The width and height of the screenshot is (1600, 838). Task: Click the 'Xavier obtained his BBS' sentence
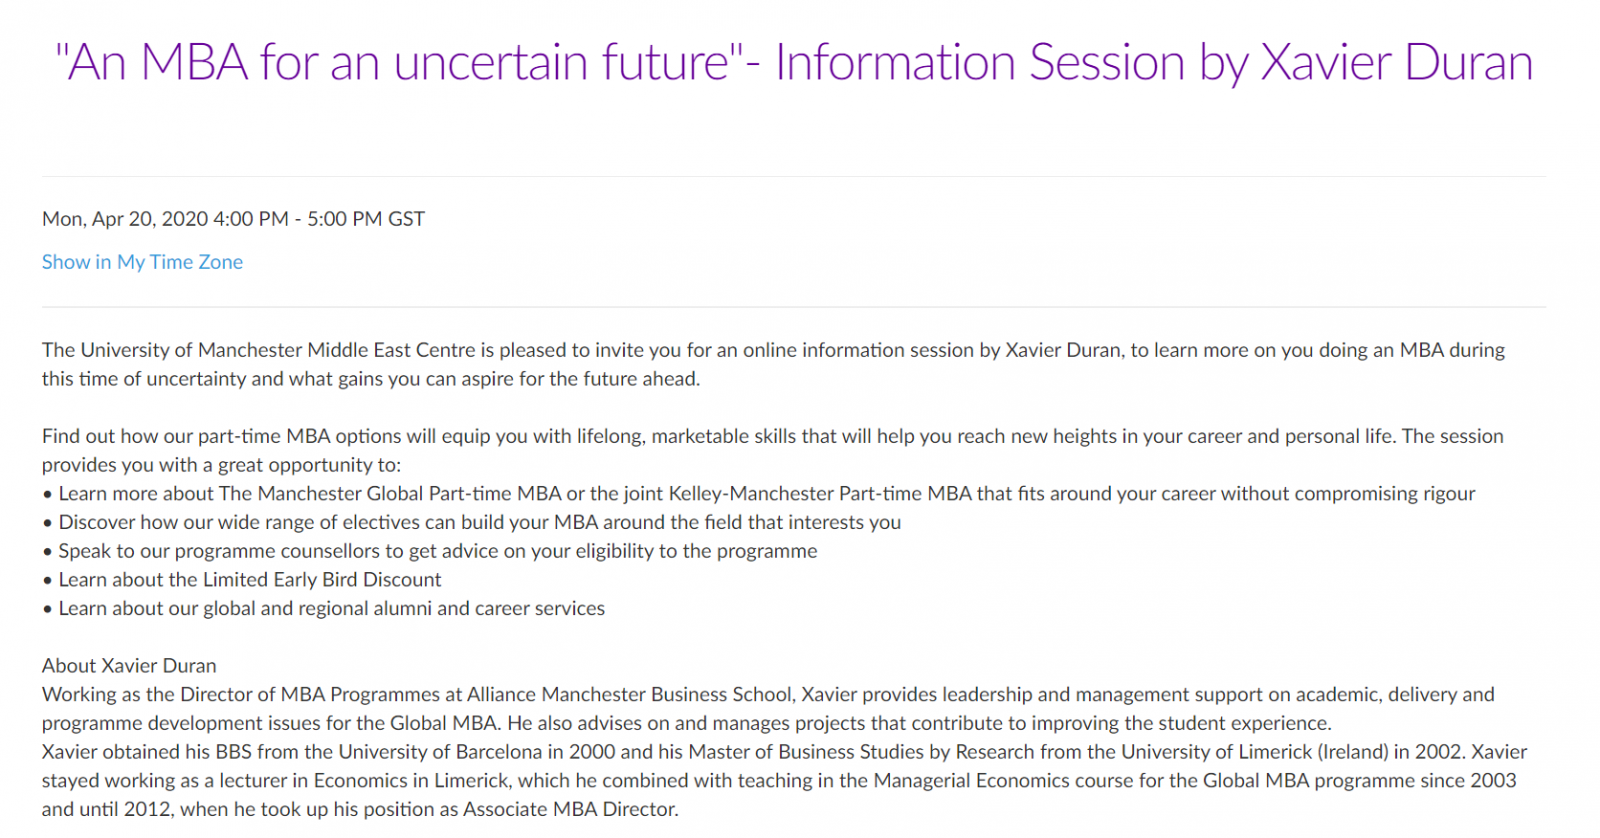(x=785, y=780)
